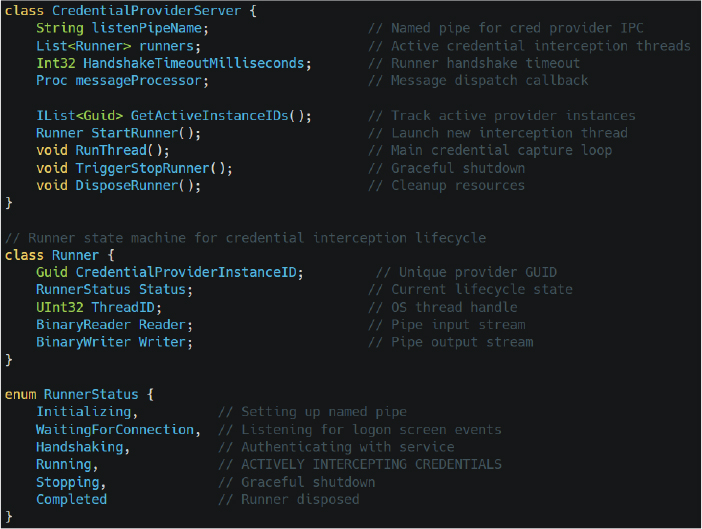
Task: Select the WaitingForConnection enum value
Action: coord(115,430)
